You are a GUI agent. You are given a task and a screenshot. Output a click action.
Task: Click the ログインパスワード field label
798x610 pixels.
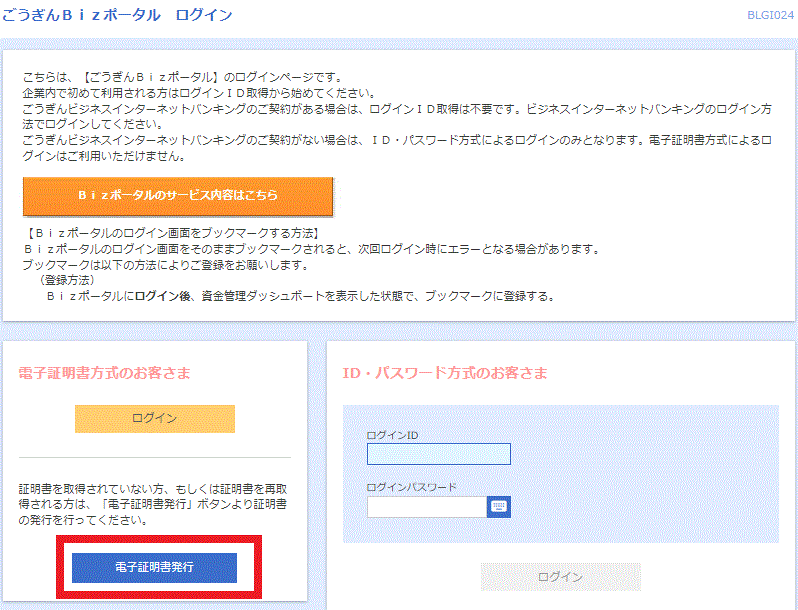[x=412, y=487]
